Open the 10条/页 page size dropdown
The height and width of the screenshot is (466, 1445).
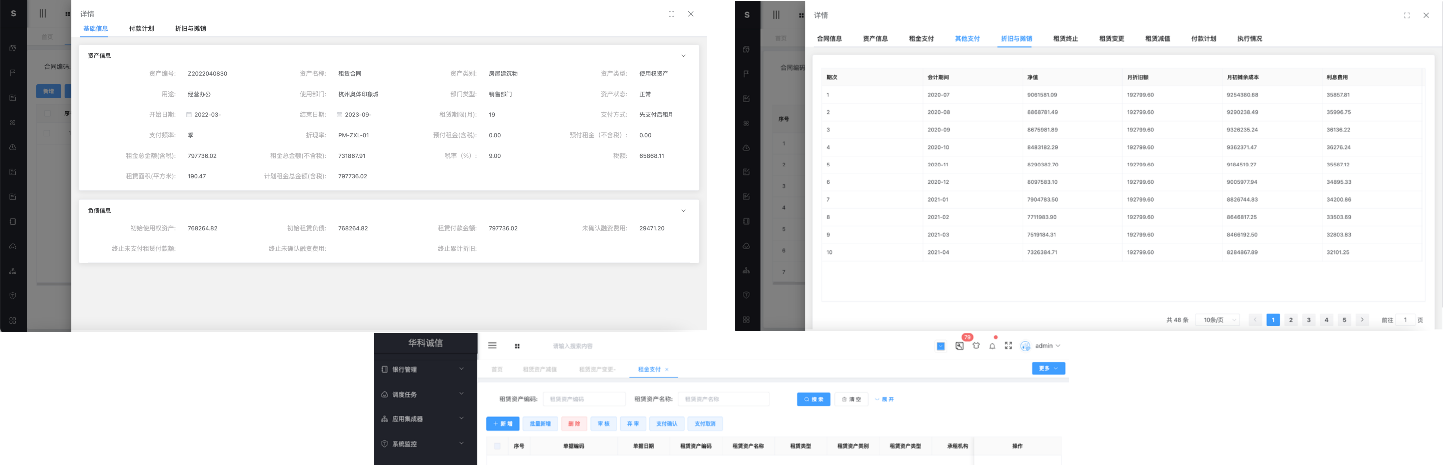click(1213, 320)
